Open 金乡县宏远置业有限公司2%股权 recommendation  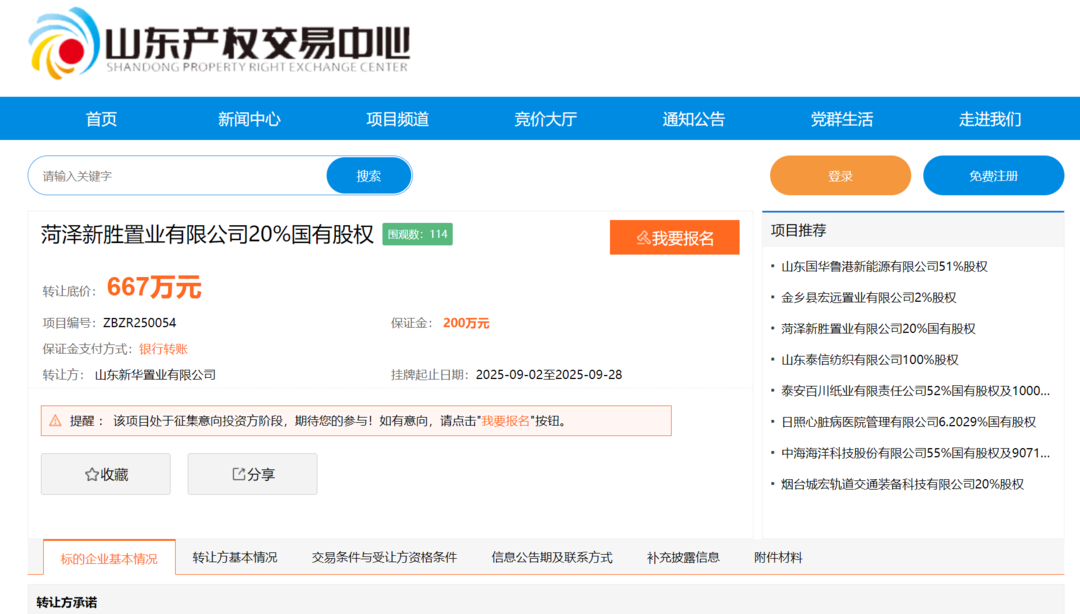(x=869, y=298)
